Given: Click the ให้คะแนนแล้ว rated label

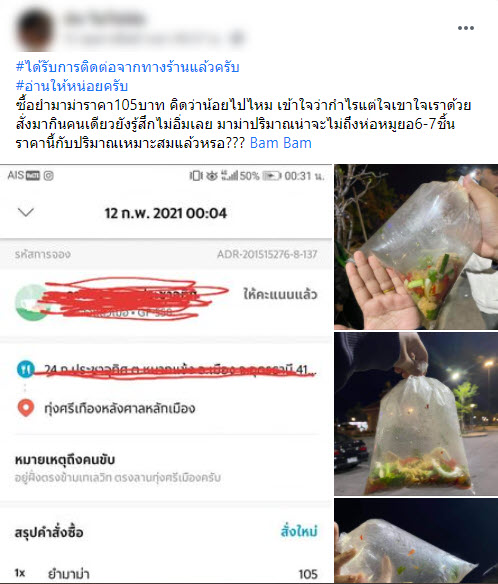Looking at the screenshot, I should click(280, 294).
